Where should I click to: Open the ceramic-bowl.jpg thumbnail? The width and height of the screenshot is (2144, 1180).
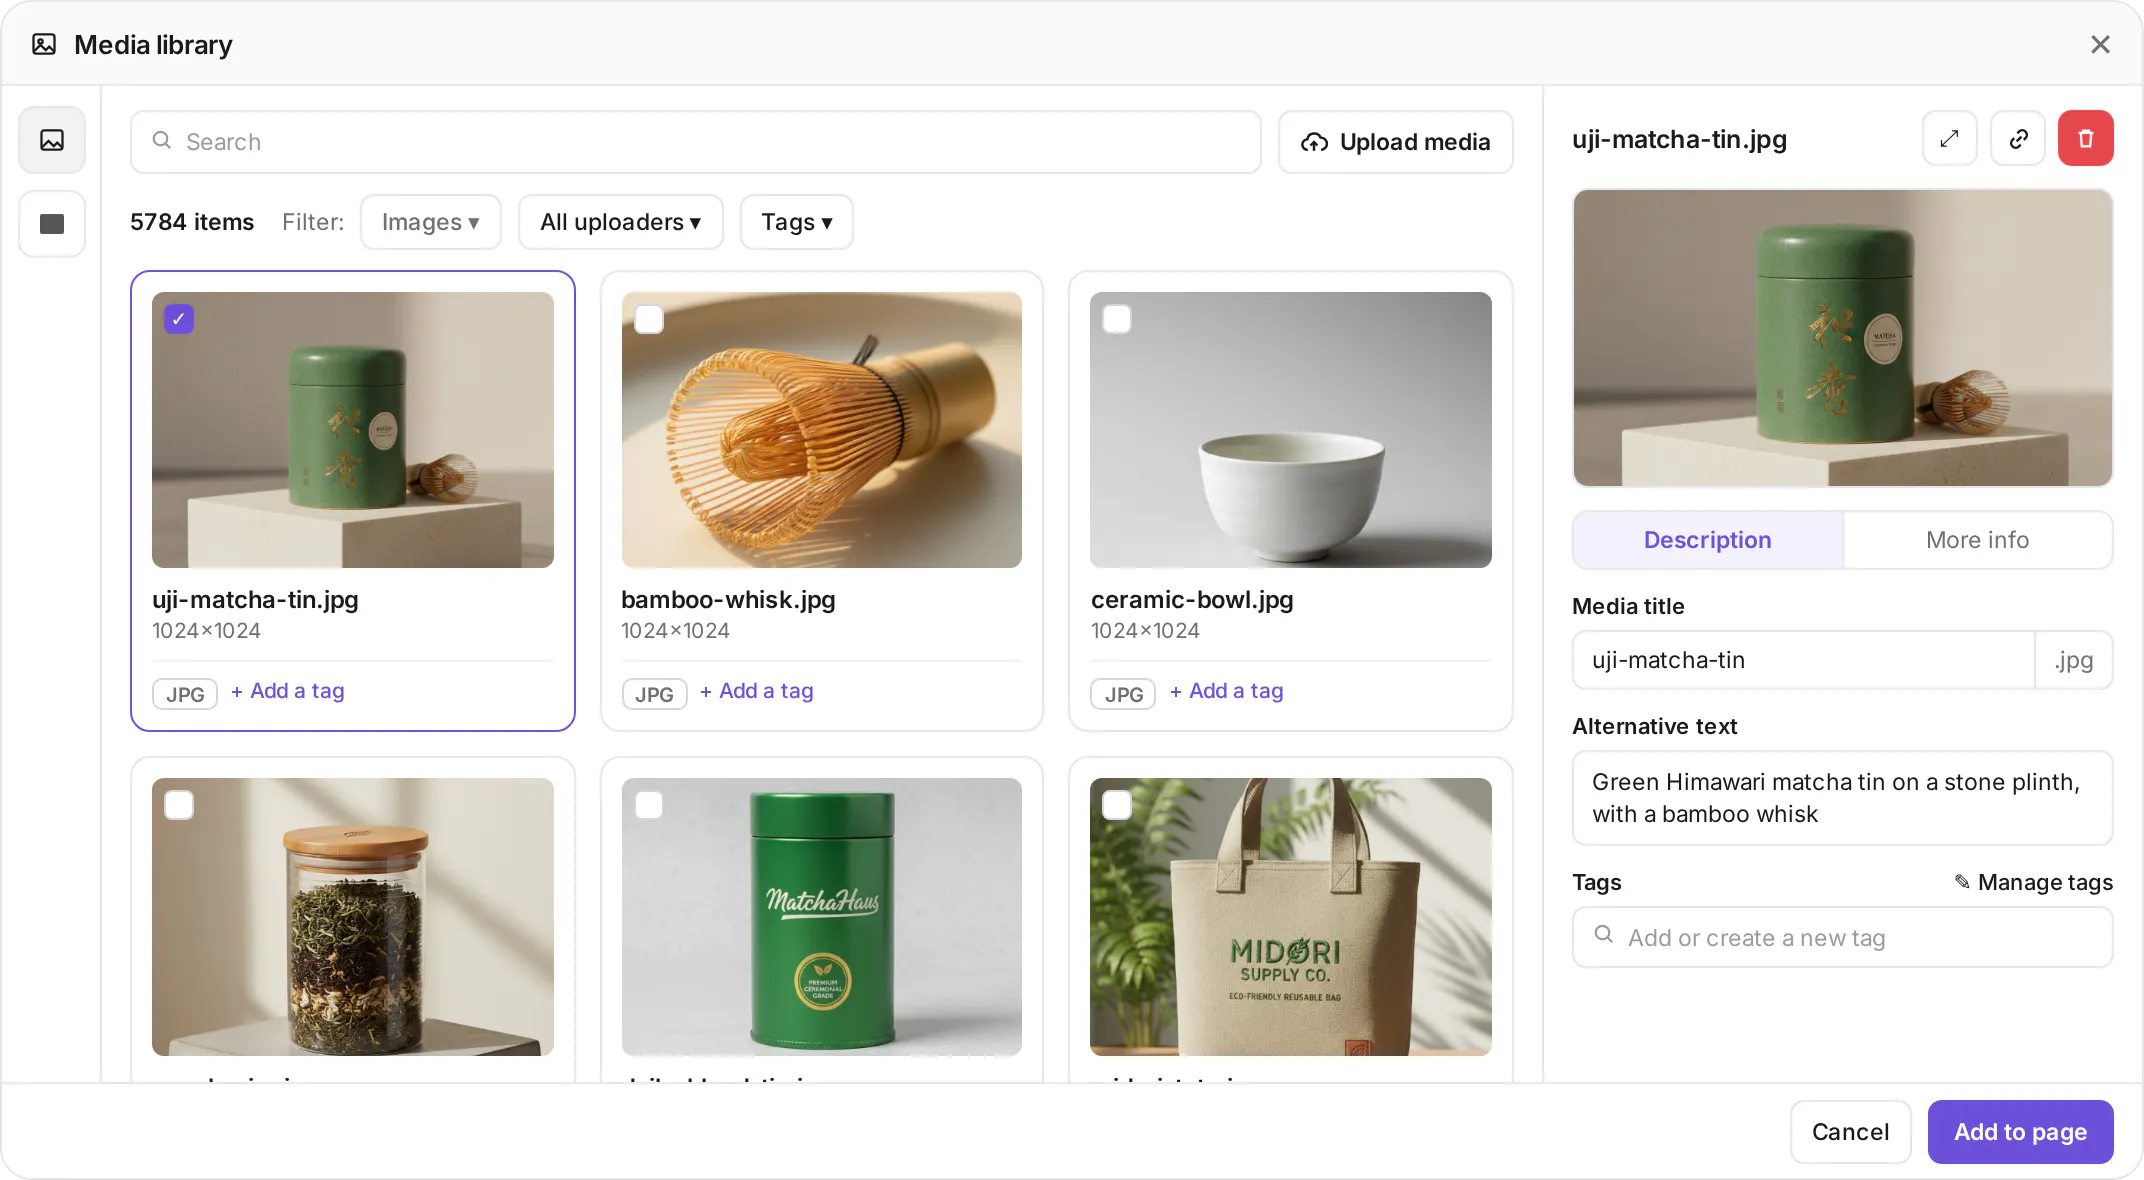(1291, 430)
